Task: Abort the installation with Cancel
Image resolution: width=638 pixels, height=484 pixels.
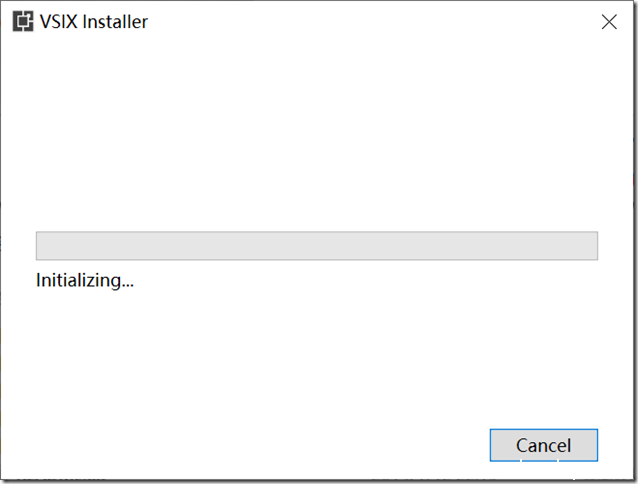Action: [x=543, y=445]
